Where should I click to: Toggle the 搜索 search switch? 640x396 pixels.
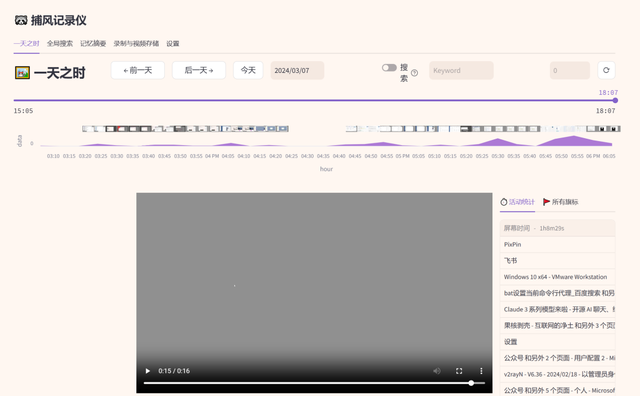(x=389, y=68)
